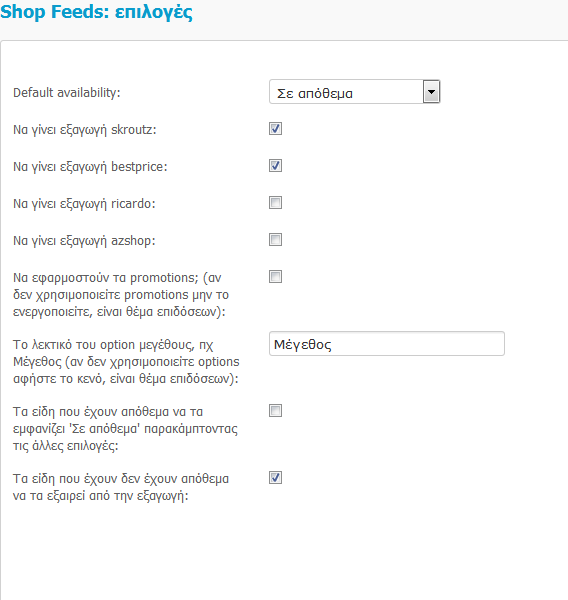Click the Να εφαρμοστούν τα promotions label text

coord(121,295)
